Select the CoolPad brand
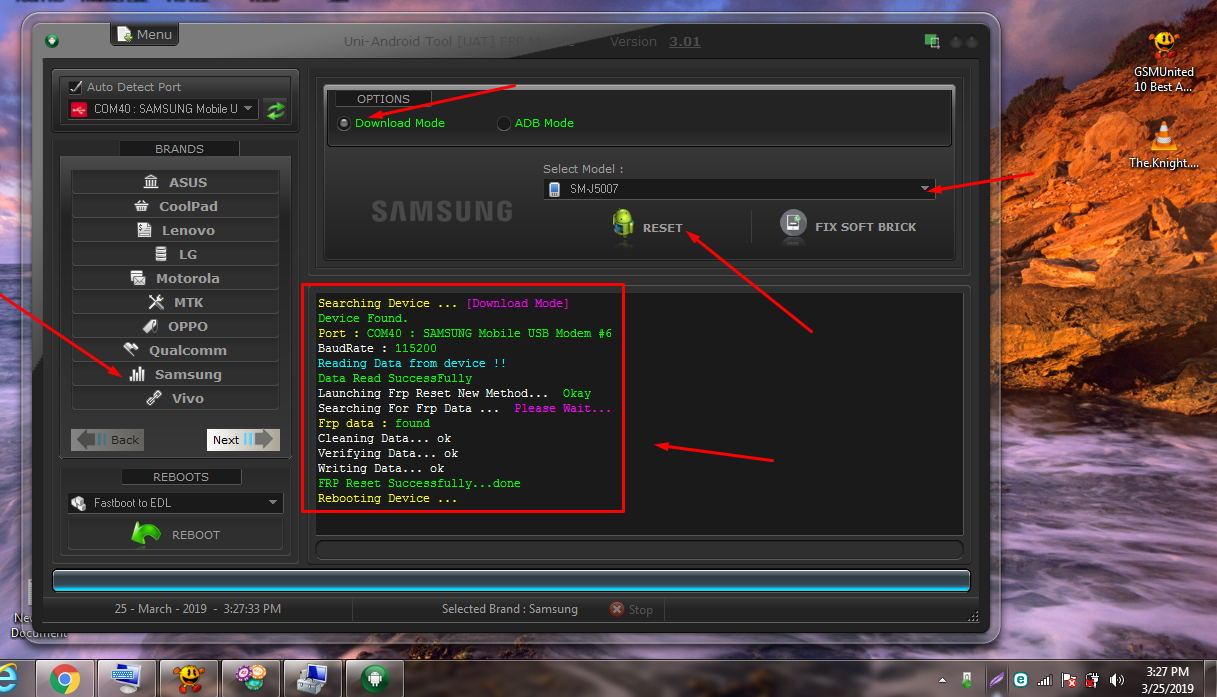 coord(176,206)
